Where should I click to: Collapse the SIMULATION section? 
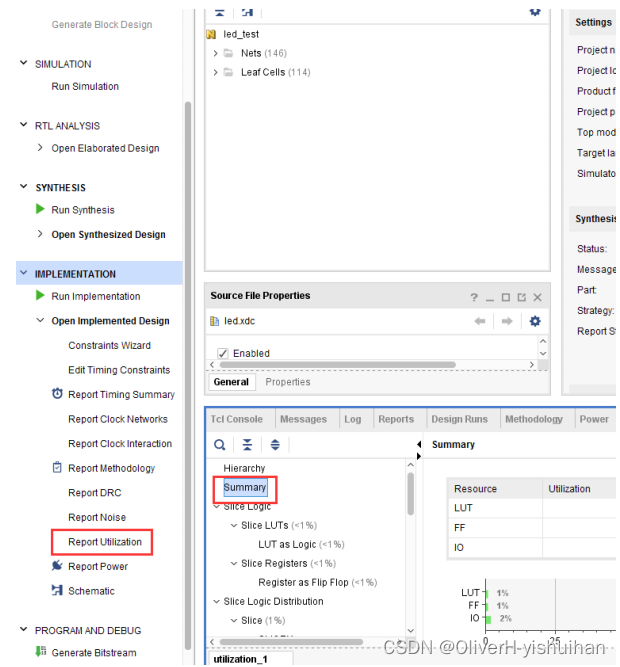[x=24, y=63]
